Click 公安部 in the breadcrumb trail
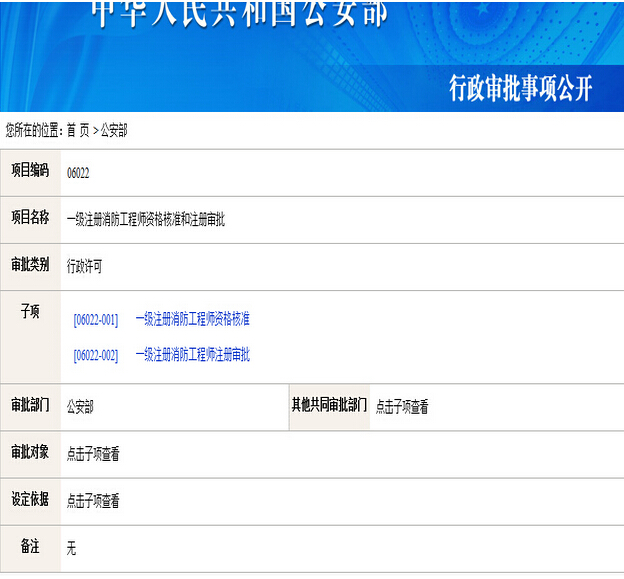Viewport: 624px width, 579px height. [x=114, y=130]
